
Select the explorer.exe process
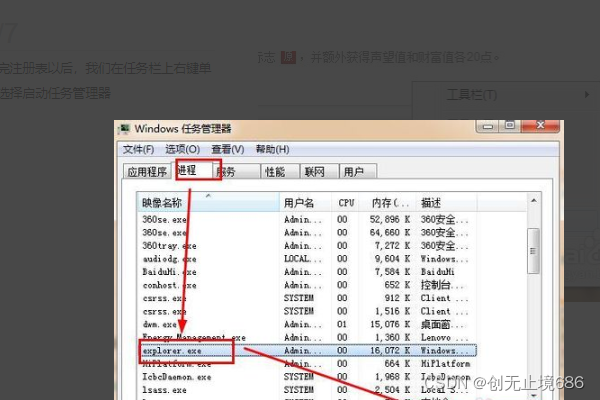click(307, 350)
